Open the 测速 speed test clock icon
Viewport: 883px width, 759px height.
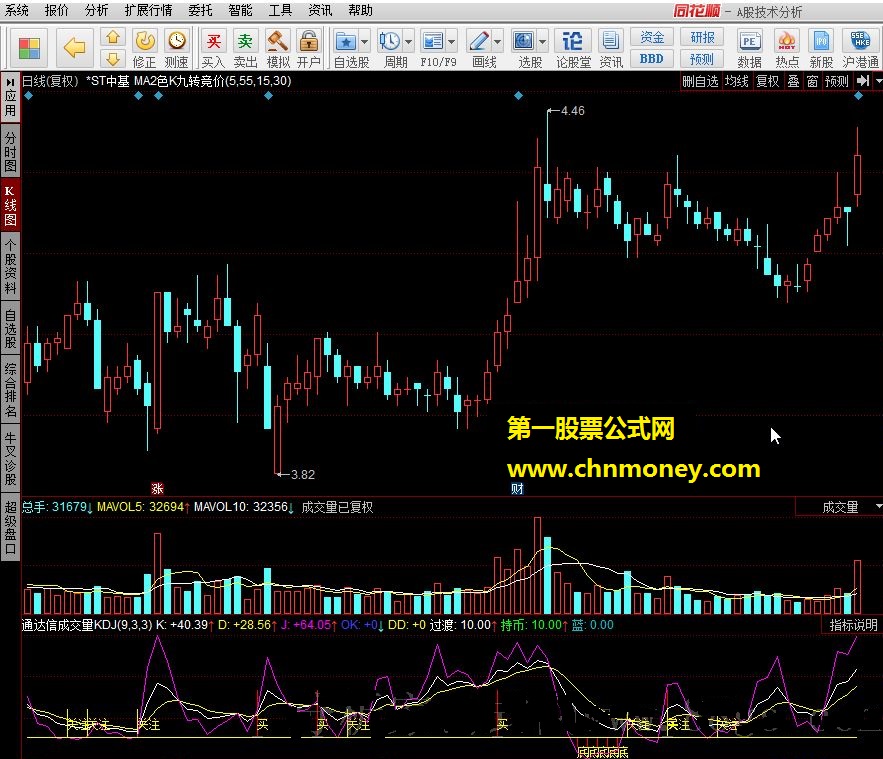177,41
